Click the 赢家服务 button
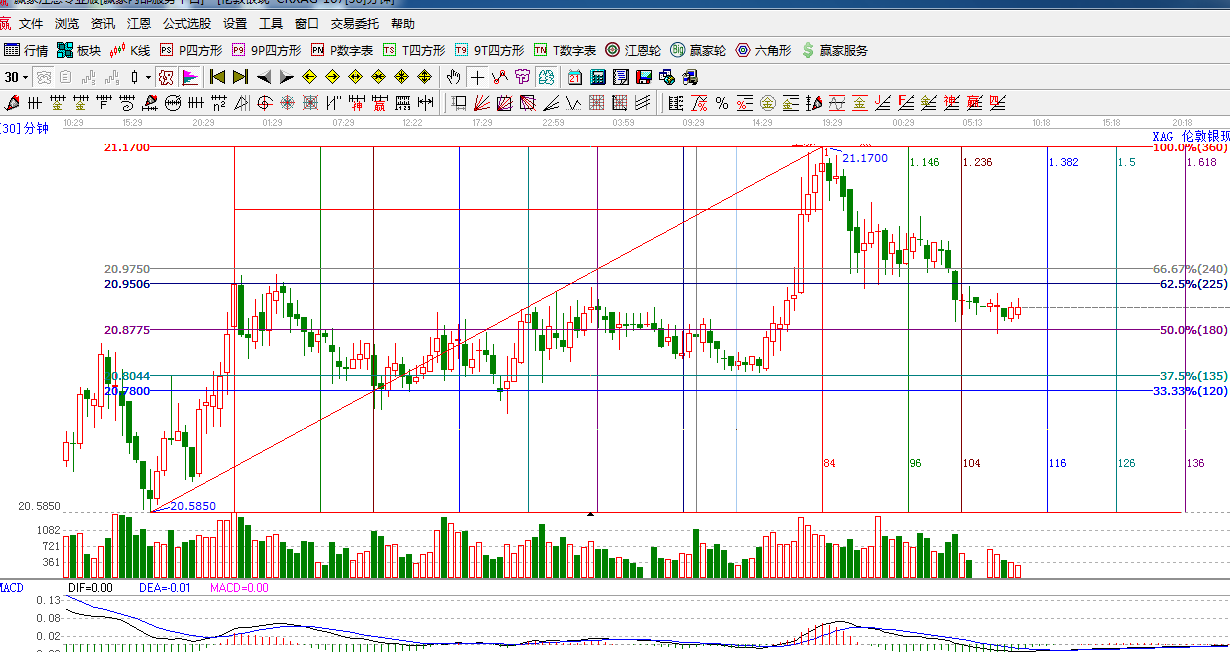This screenshot has height=652, width=1230. 836,50
